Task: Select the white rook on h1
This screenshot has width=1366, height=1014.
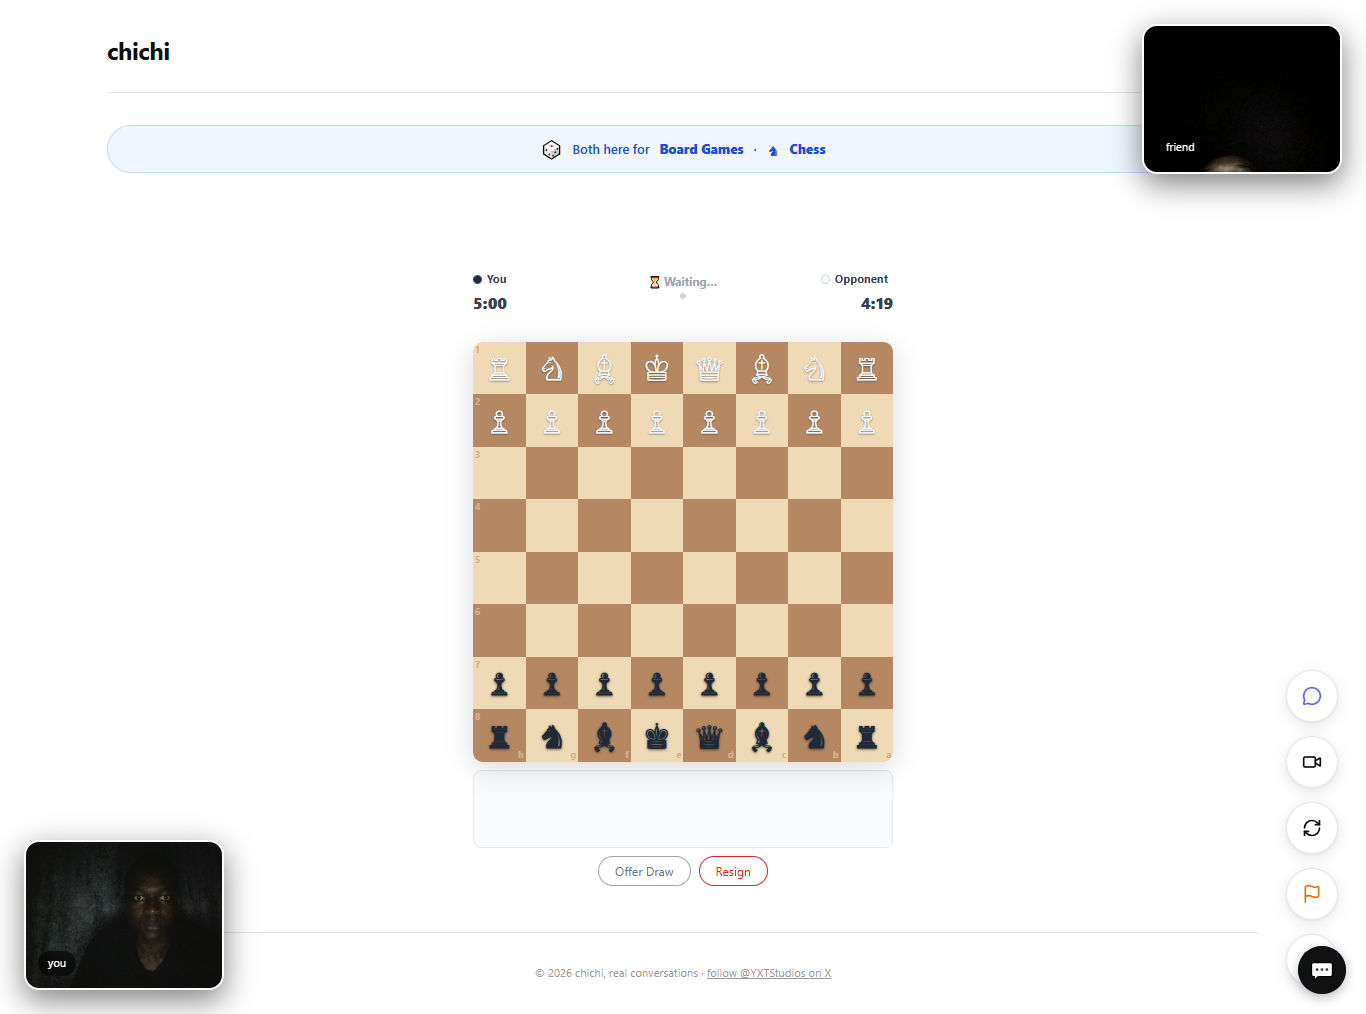Action: pos(499,369)
